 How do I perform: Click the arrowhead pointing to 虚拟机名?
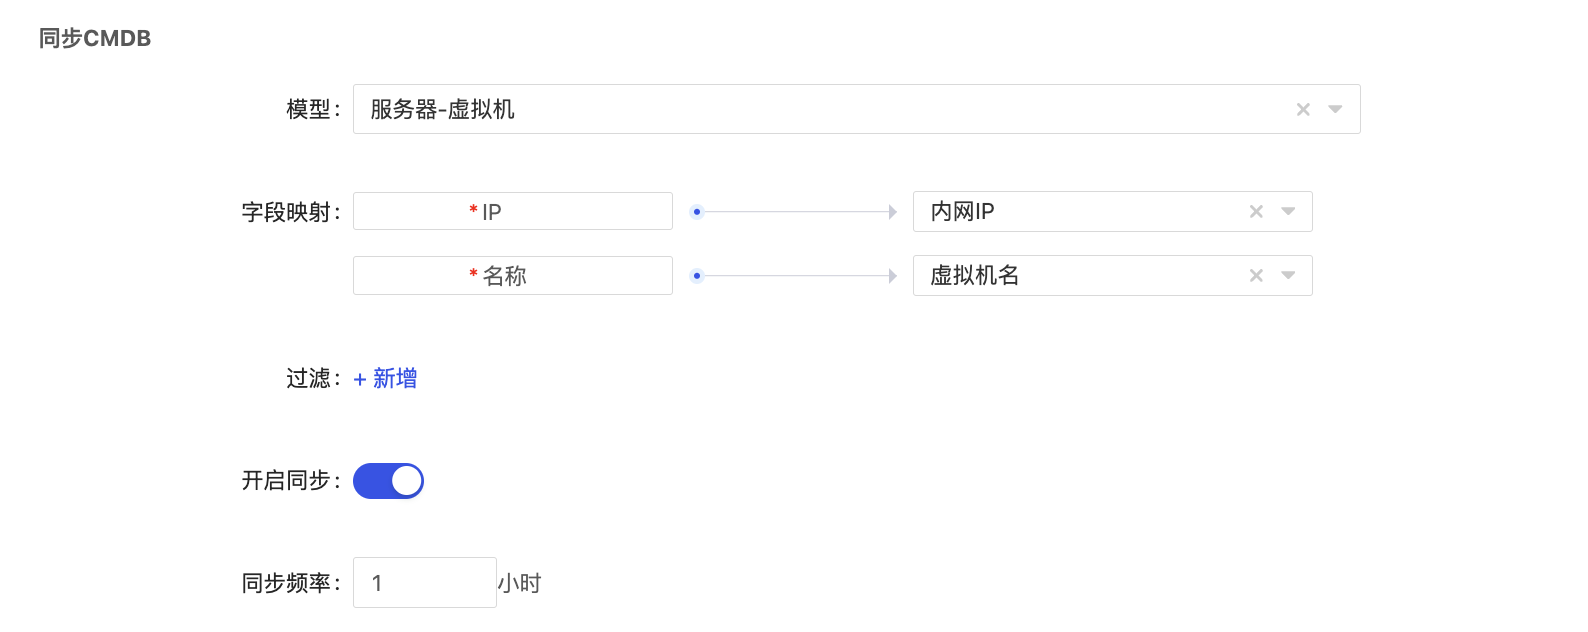[893, 276]
